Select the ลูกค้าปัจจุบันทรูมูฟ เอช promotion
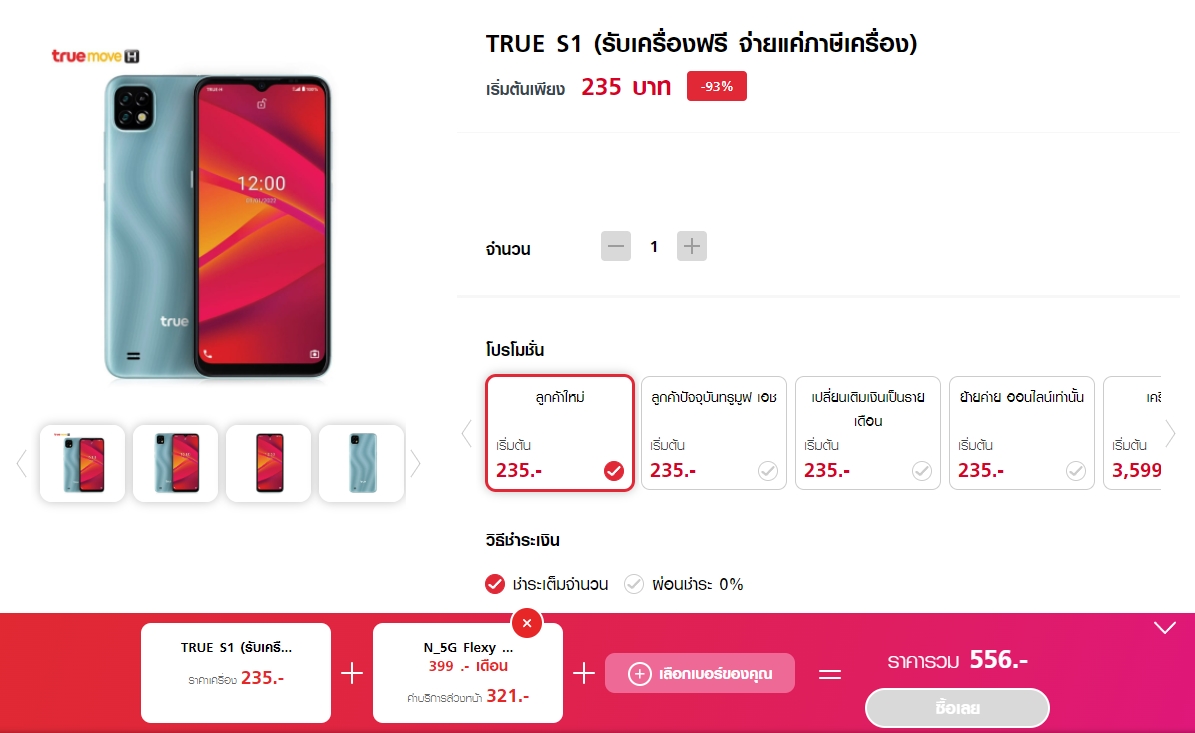The height and width of the screenshot is (733, 1195). (x=714, y=433)
